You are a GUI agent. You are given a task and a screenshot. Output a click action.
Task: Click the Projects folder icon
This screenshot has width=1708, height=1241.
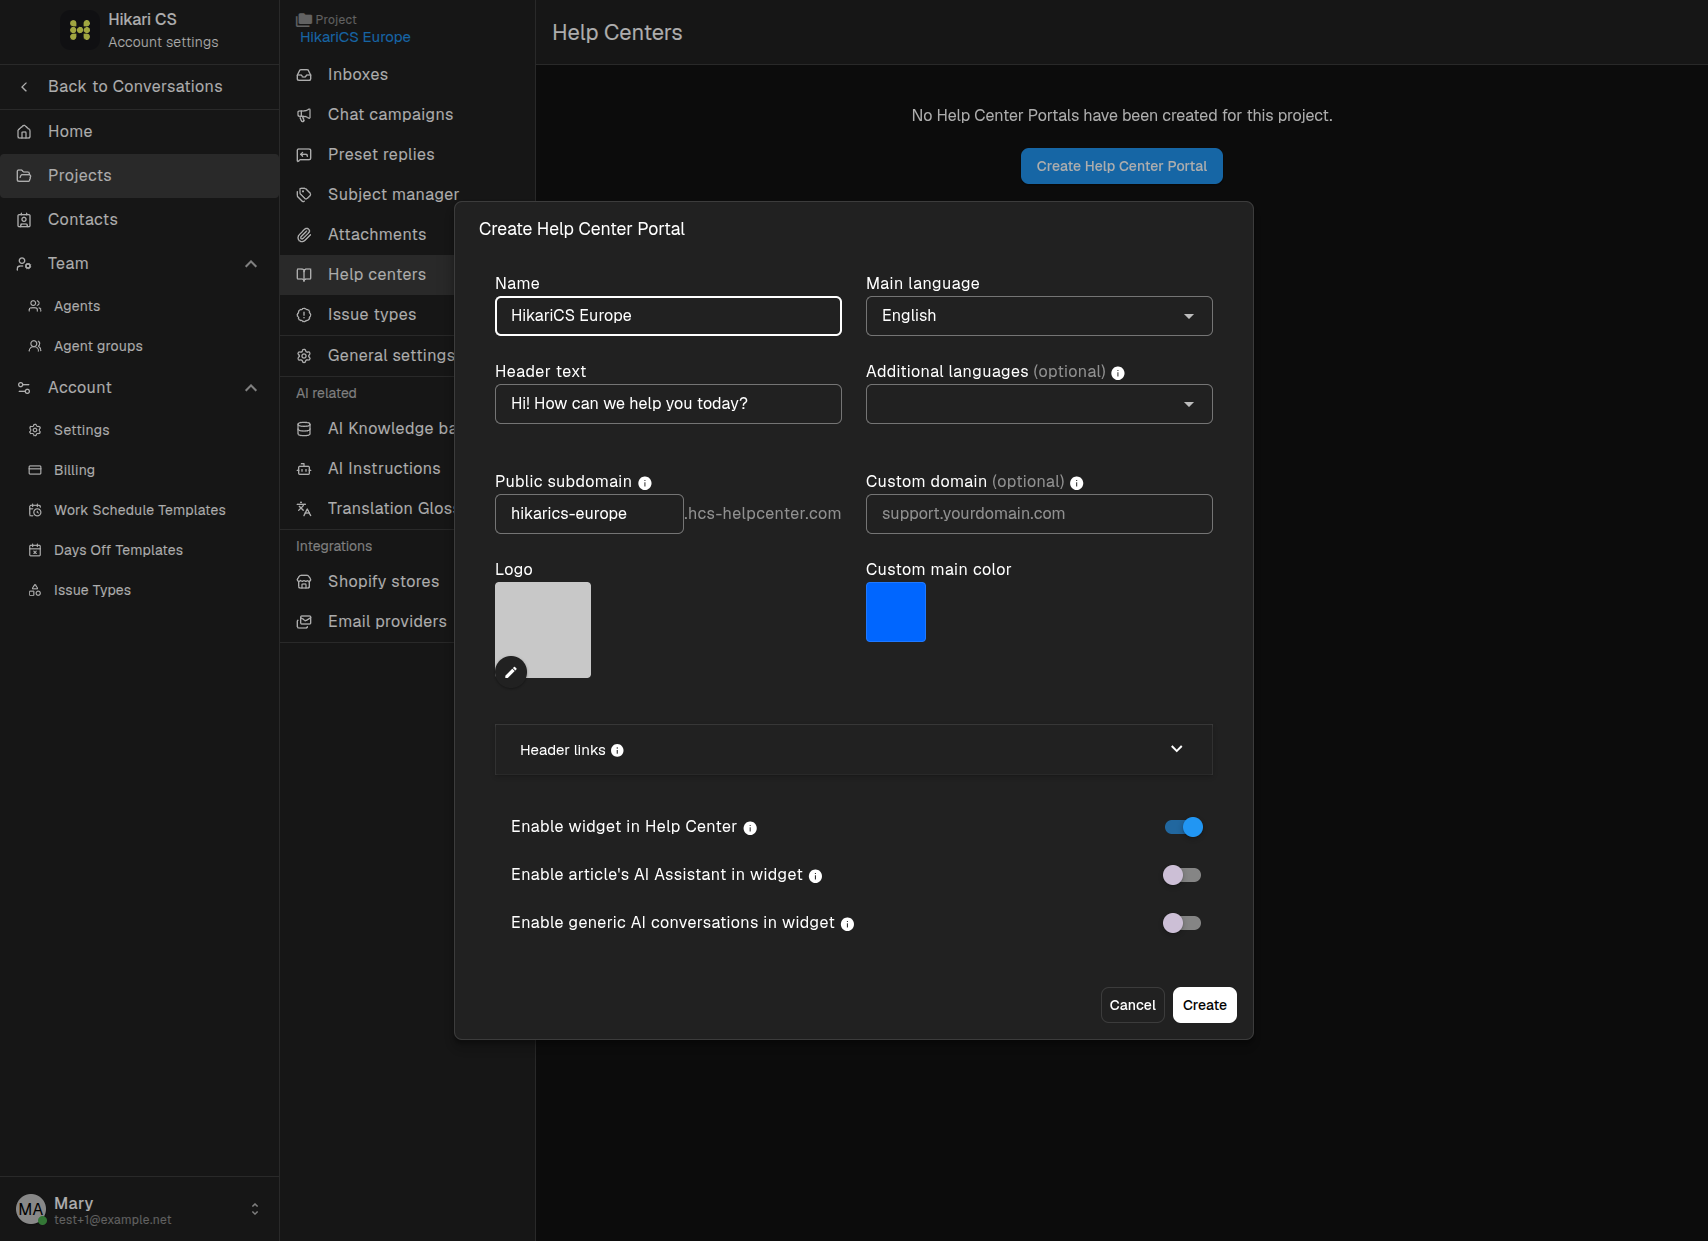24,176
